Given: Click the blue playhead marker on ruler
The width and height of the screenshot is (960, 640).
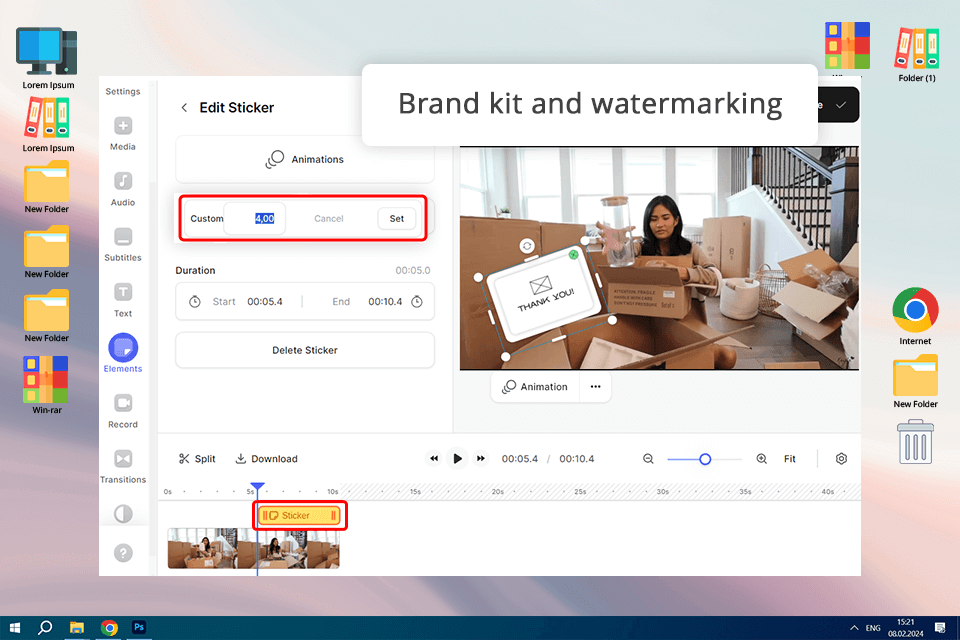Looking at the screenshot, I should 257,488.
